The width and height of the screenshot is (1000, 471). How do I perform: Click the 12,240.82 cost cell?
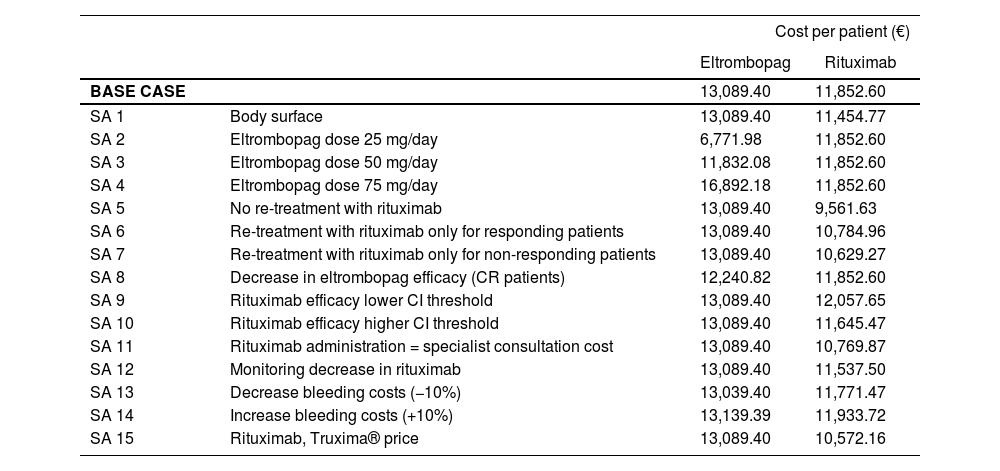[735, 277]
